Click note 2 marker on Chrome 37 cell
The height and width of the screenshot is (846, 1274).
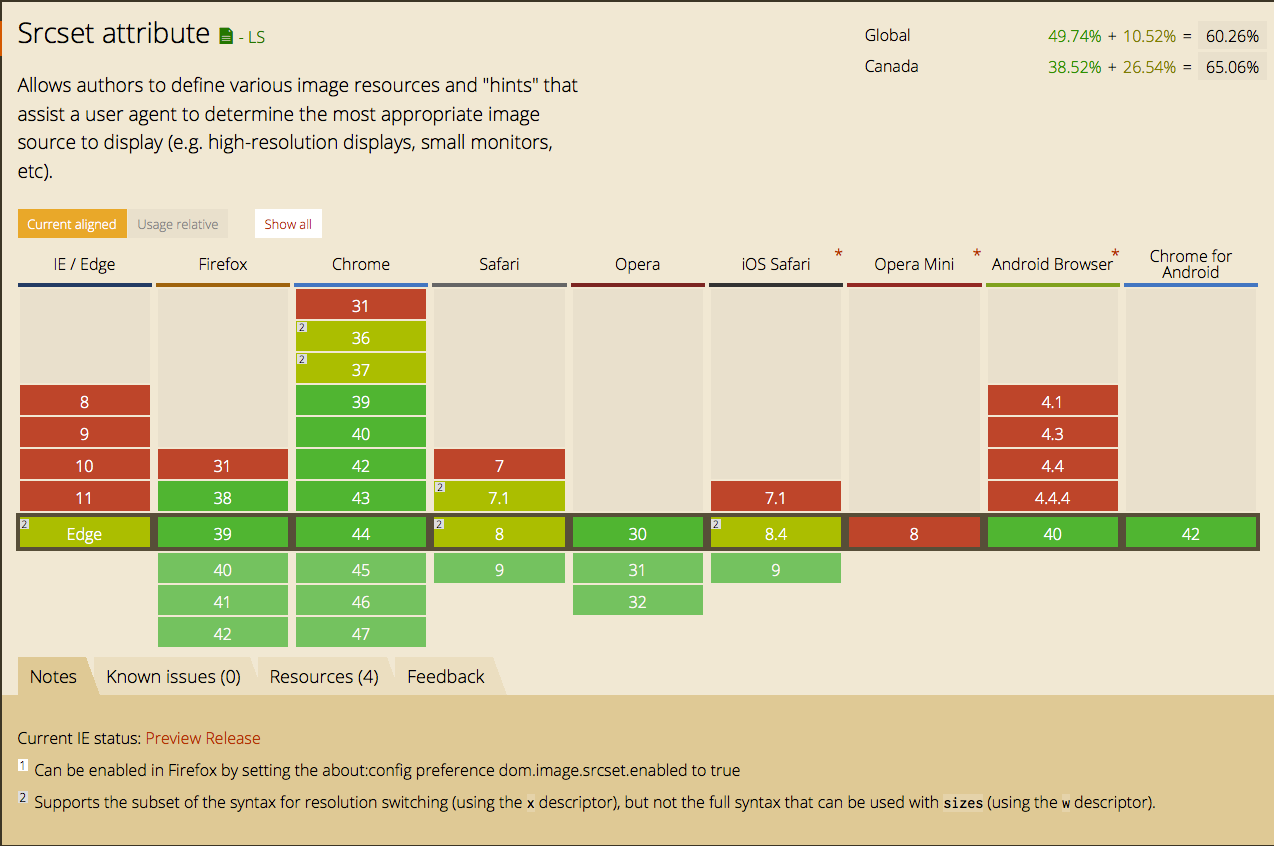coord(301,359)
